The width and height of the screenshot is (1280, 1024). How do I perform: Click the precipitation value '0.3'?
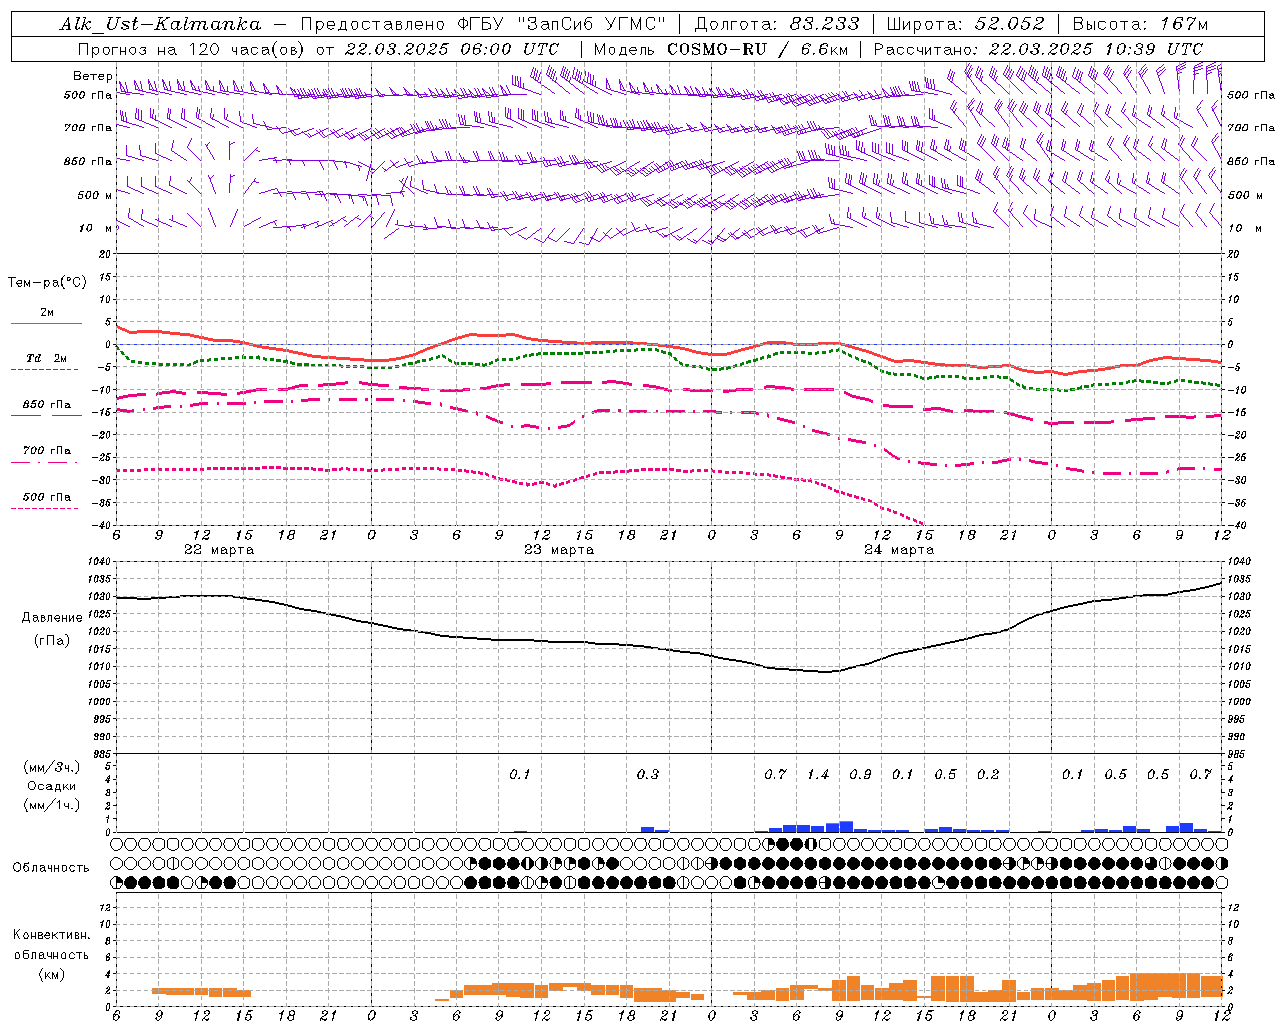pos(648,775)
